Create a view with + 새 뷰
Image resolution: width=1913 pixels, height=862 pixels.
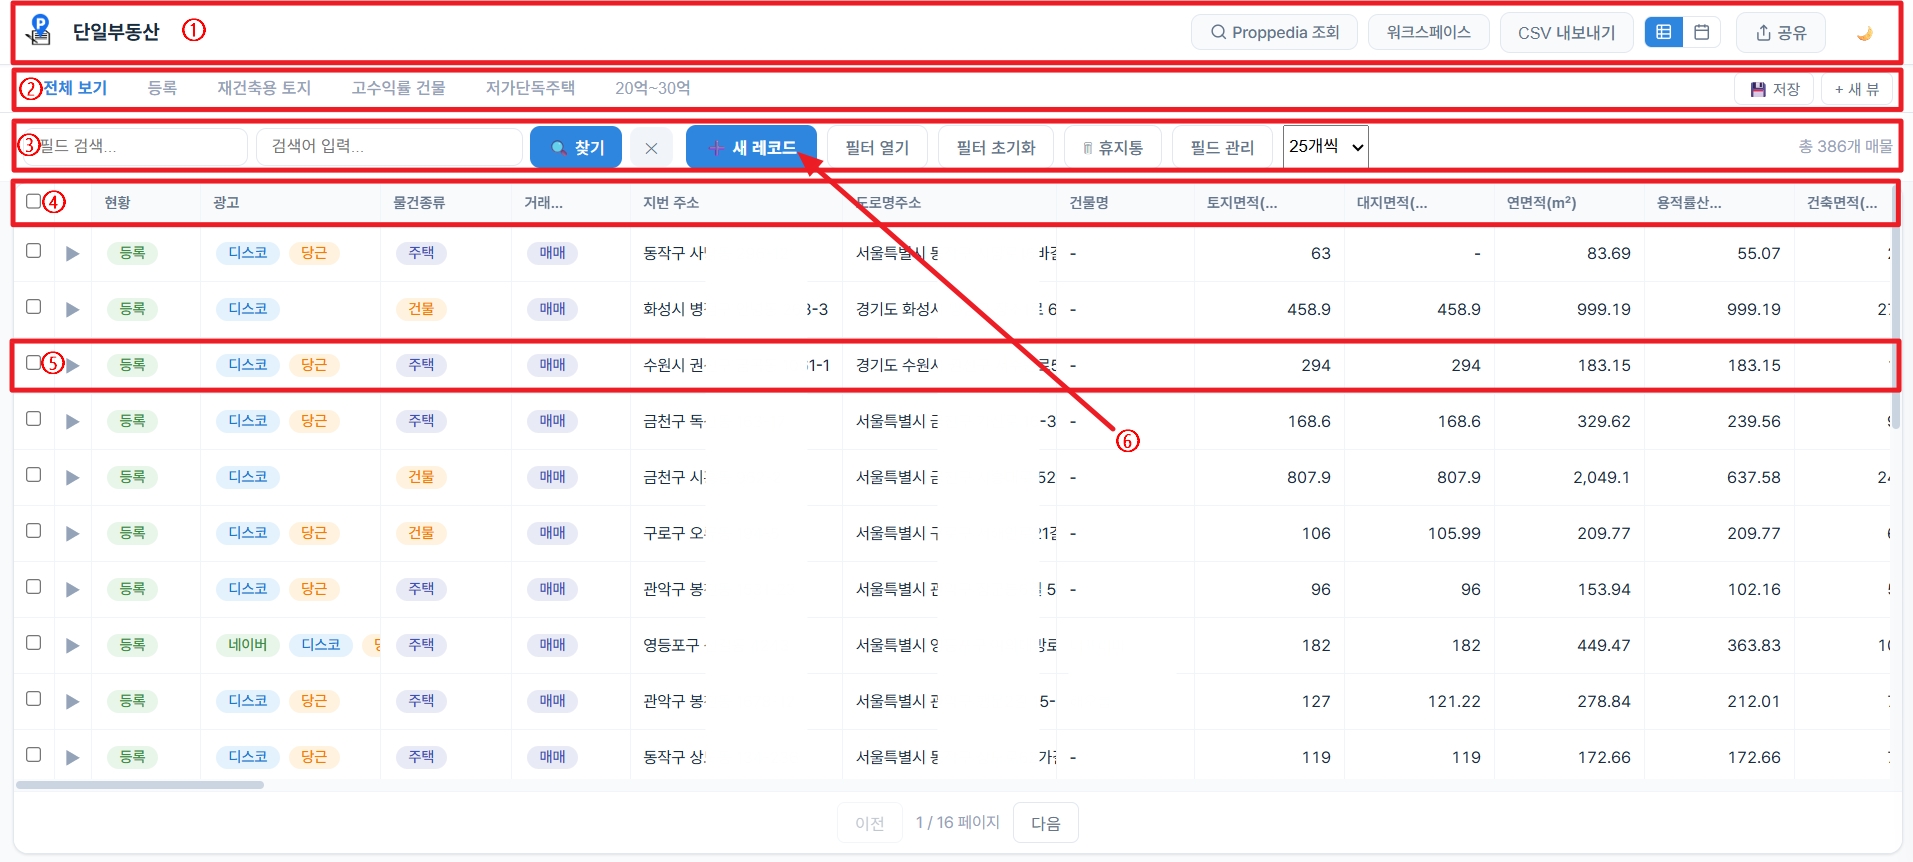1856,89
